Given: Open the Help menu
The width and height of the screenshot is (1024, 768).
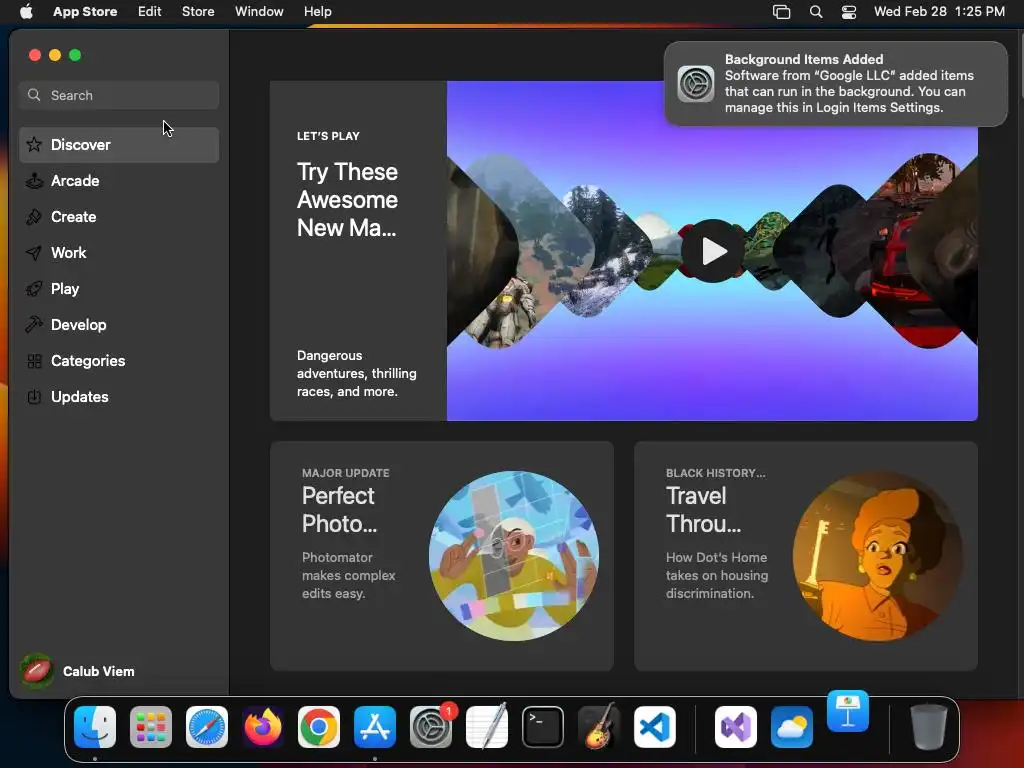Looking at the screenshot, I should point(317,12).
